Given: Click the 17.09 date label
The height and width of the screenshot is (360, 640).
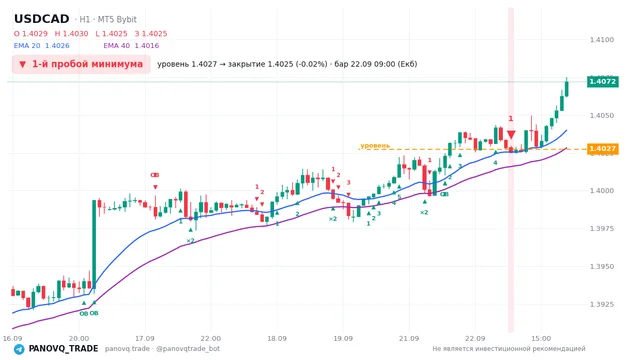Looking at the screenshot, I should (145, 338).
